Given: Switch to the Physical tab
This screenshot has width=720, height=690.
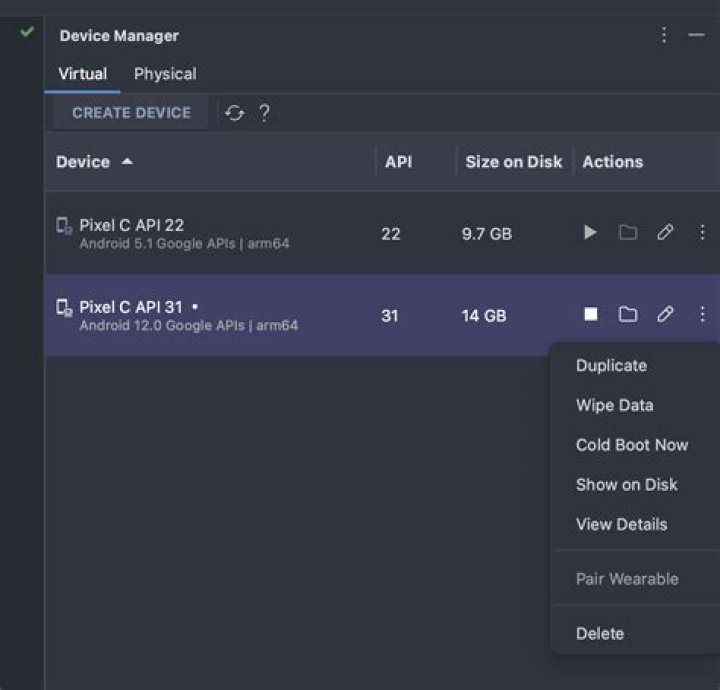Looking at the screenshot, I should click(x=165, y=74).
